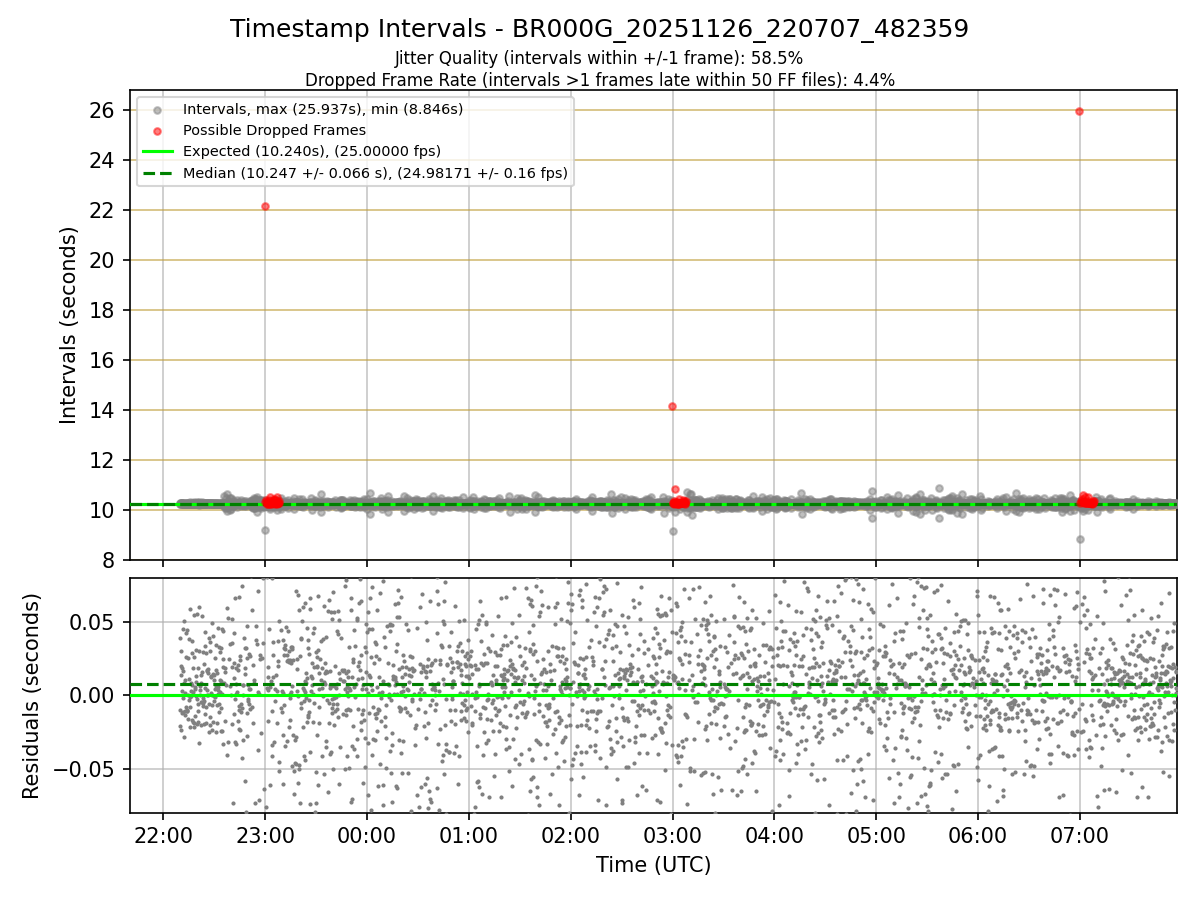Click the dashed green line sample in the legend
The width and height of the screenshot is (1200, 900).
(x=157, y=173)
